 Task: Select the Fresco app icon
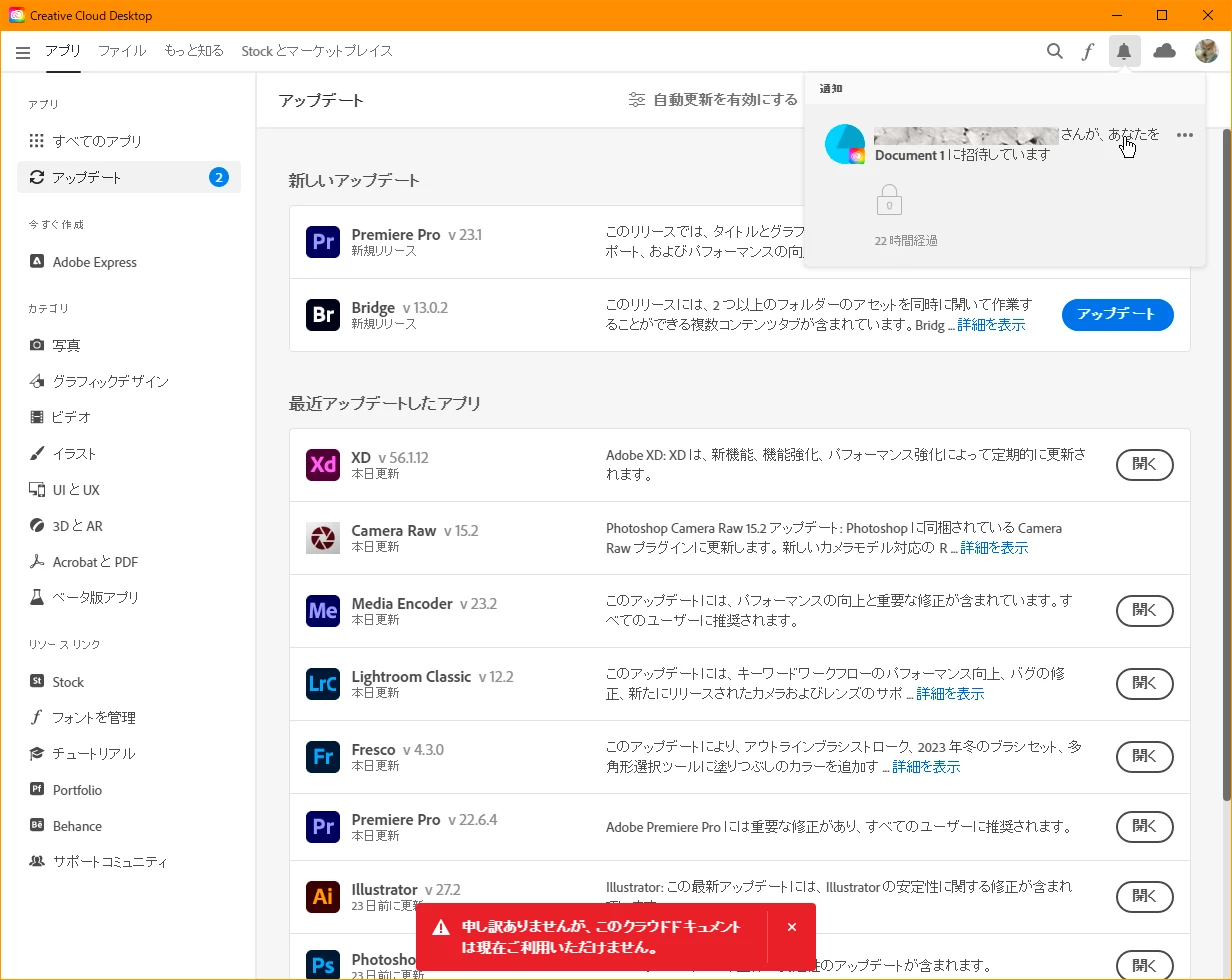(x=323, y=757)
